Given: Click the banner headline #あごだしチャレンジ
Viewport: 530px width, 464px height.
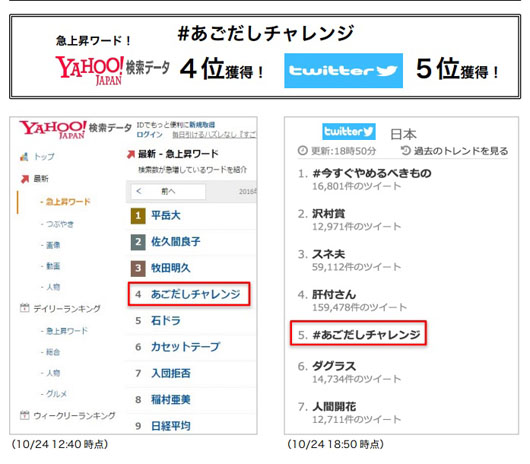Looking at the screenshot, I should click(266, 33).
